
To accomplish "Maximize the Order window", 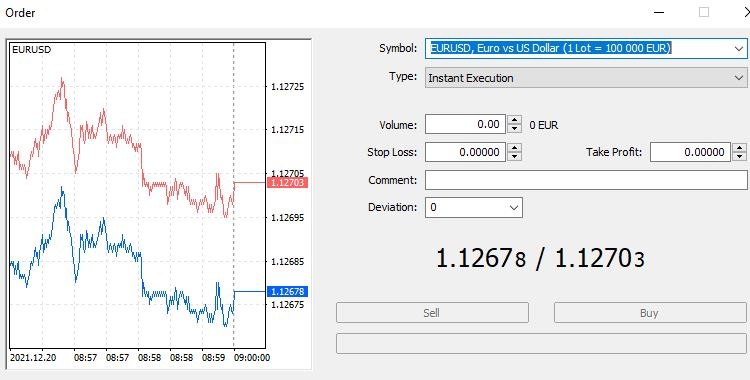I will [x=704, y=12].
